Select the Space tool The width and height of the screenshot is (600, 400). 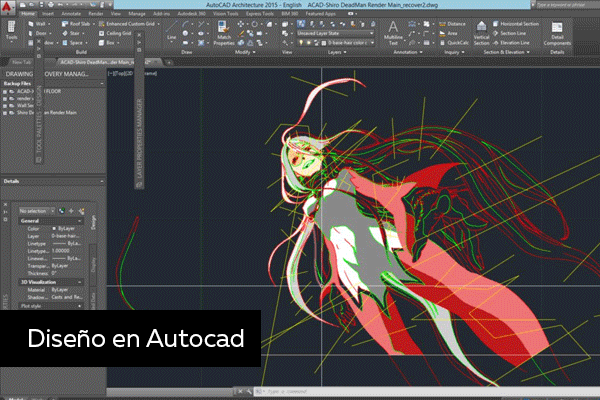[x=73, y=43]
